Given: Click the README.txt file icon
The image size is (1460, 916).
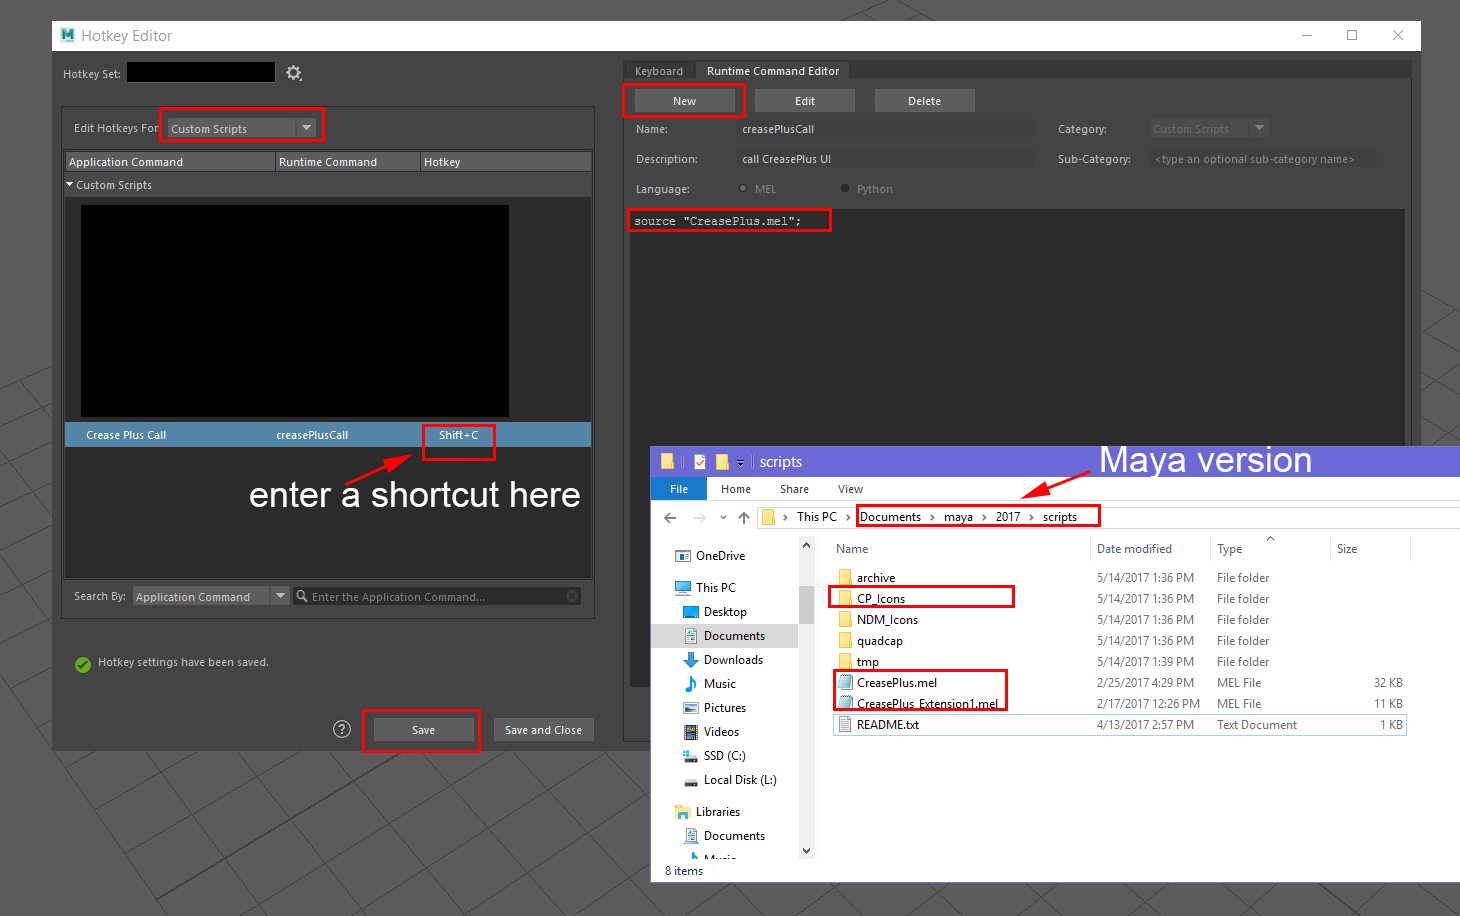Looking at the screenshot, I should click(845, 725).
